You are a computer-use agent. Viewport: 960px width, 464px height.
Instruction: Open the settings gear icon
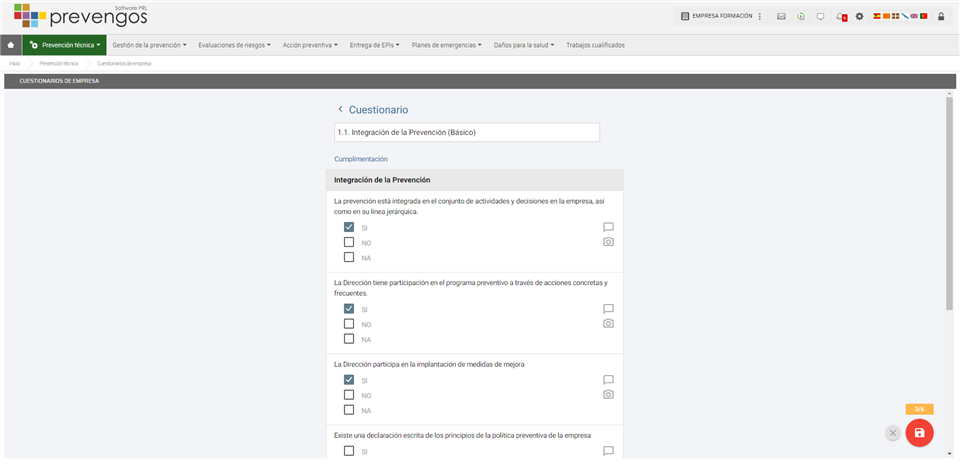click(x=859, y=17)
